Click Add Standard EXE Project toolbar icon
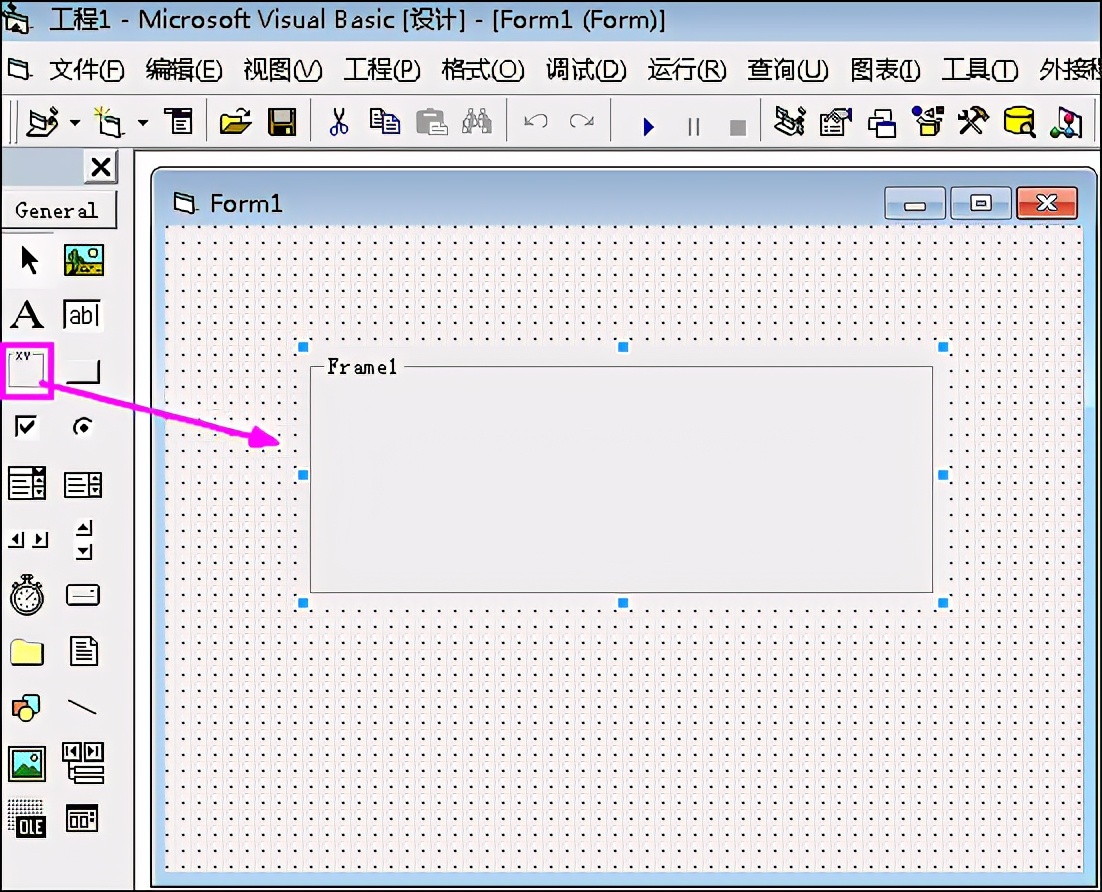This screenshot has height=892, width=1102. click(x=42, y=122)
